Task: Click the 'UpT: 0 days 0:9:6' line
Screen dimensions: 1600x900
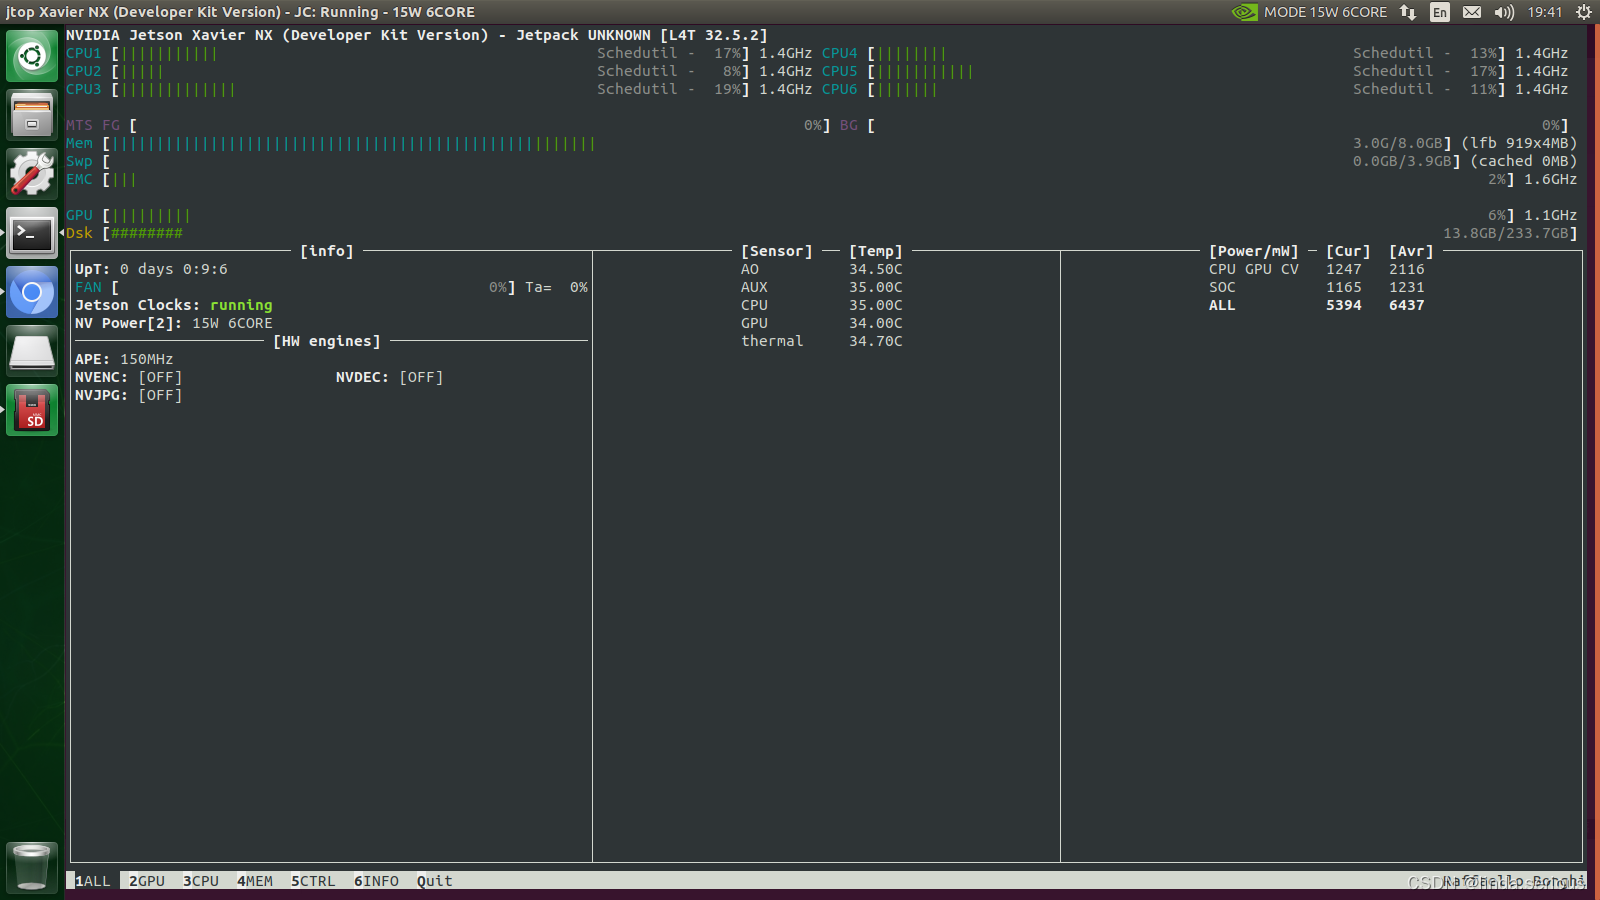Action: [151, 269]
